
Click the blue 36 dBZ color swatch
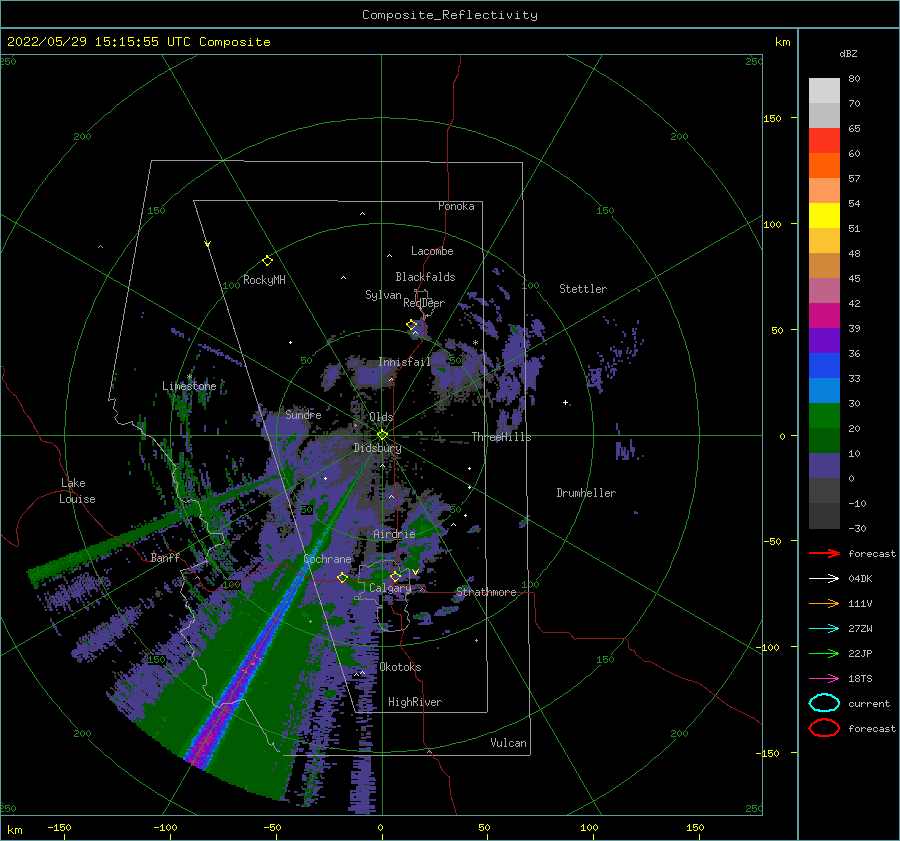824,365
